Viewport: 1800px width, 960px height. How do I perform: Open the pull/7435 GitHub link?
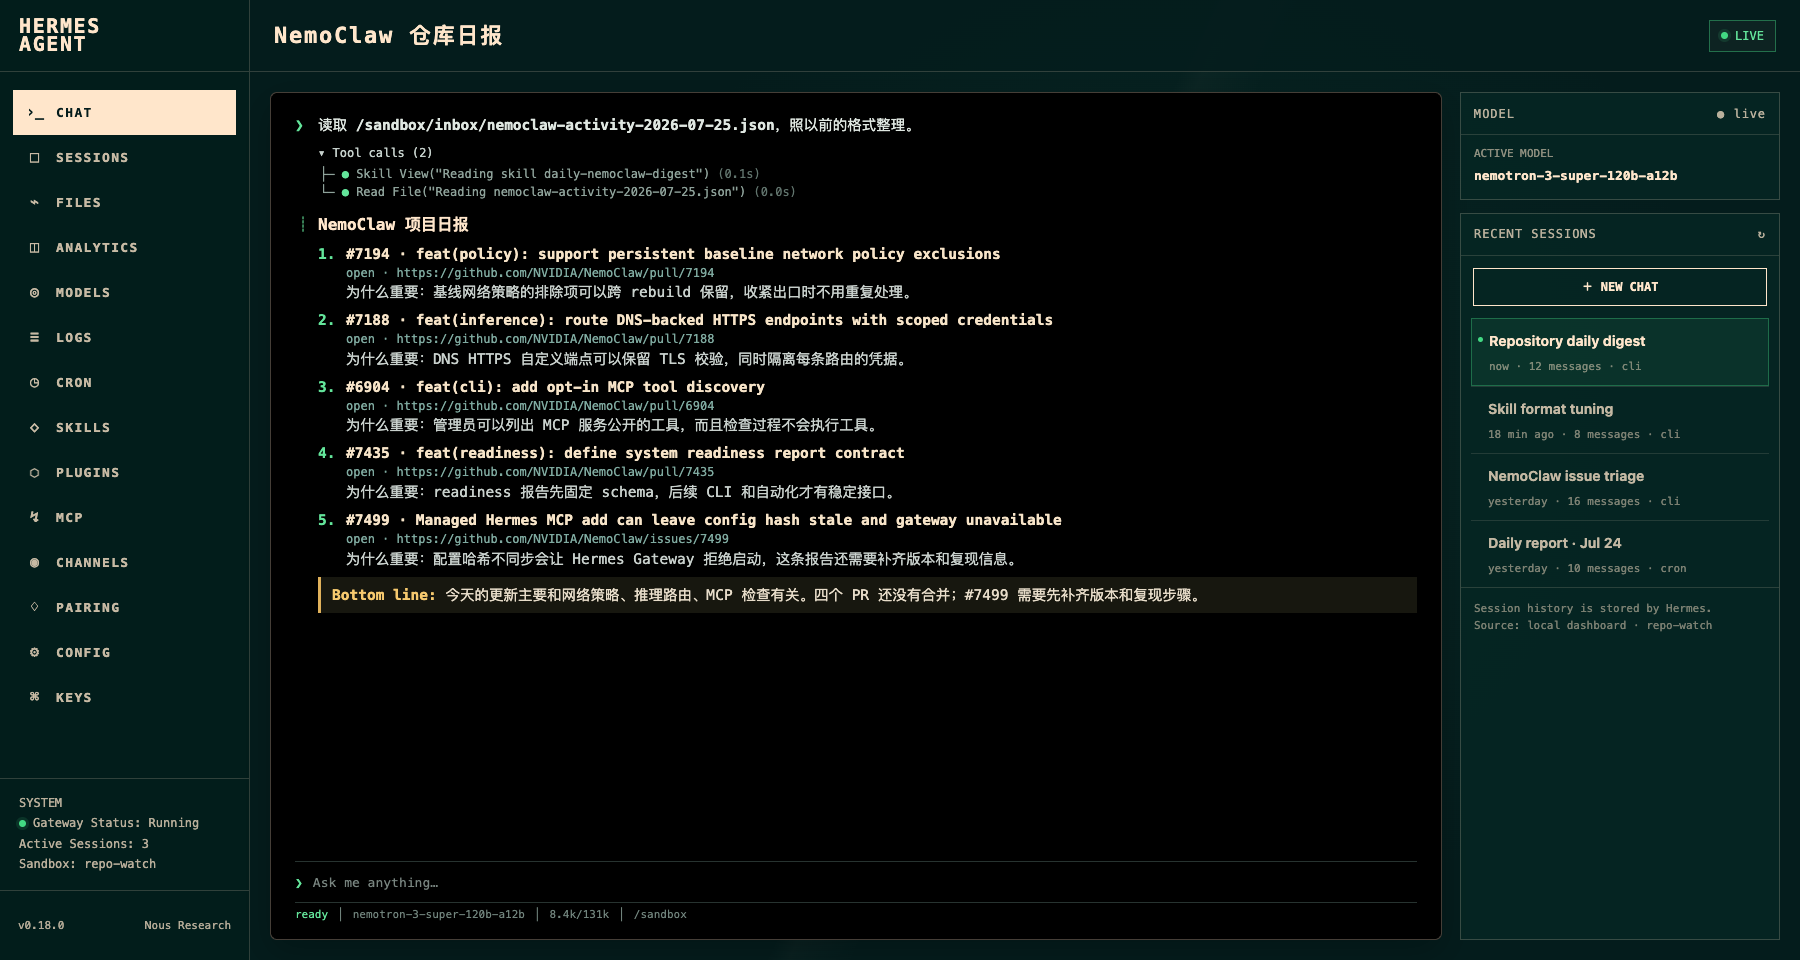pos(555,472)
